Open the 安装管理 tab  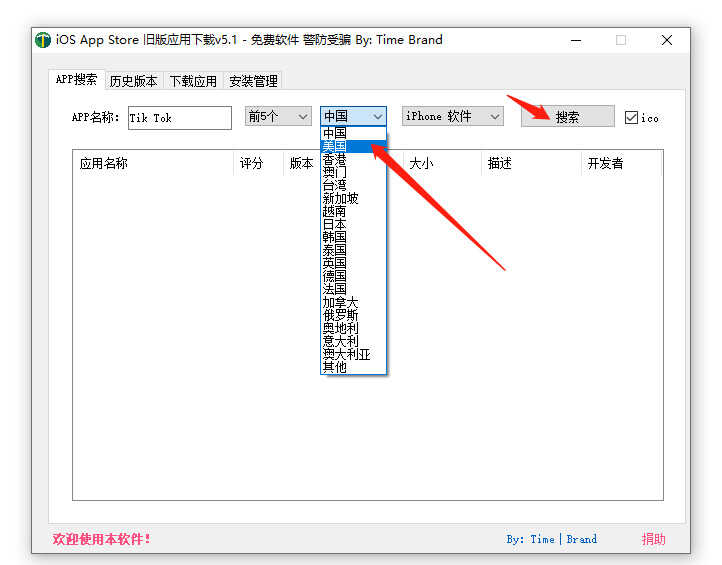tap(253, 81)
